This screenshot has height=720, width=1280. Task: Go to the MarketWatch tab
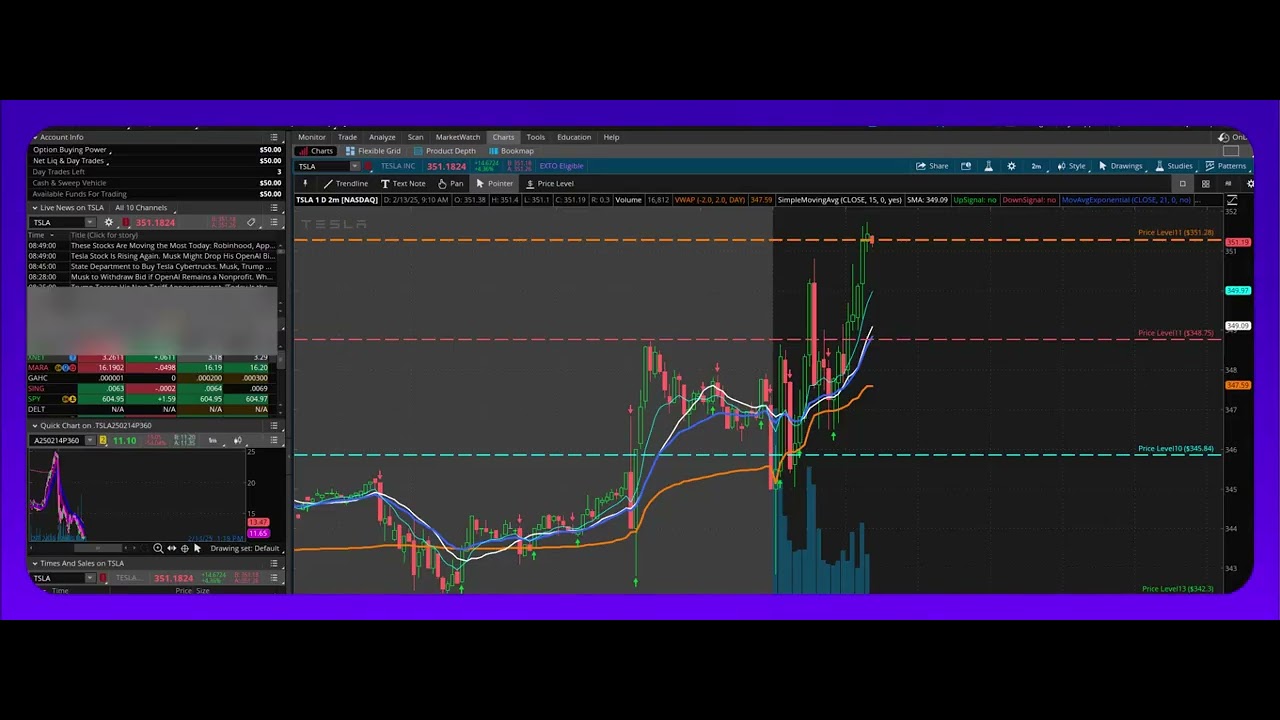(x=458, y=137)
